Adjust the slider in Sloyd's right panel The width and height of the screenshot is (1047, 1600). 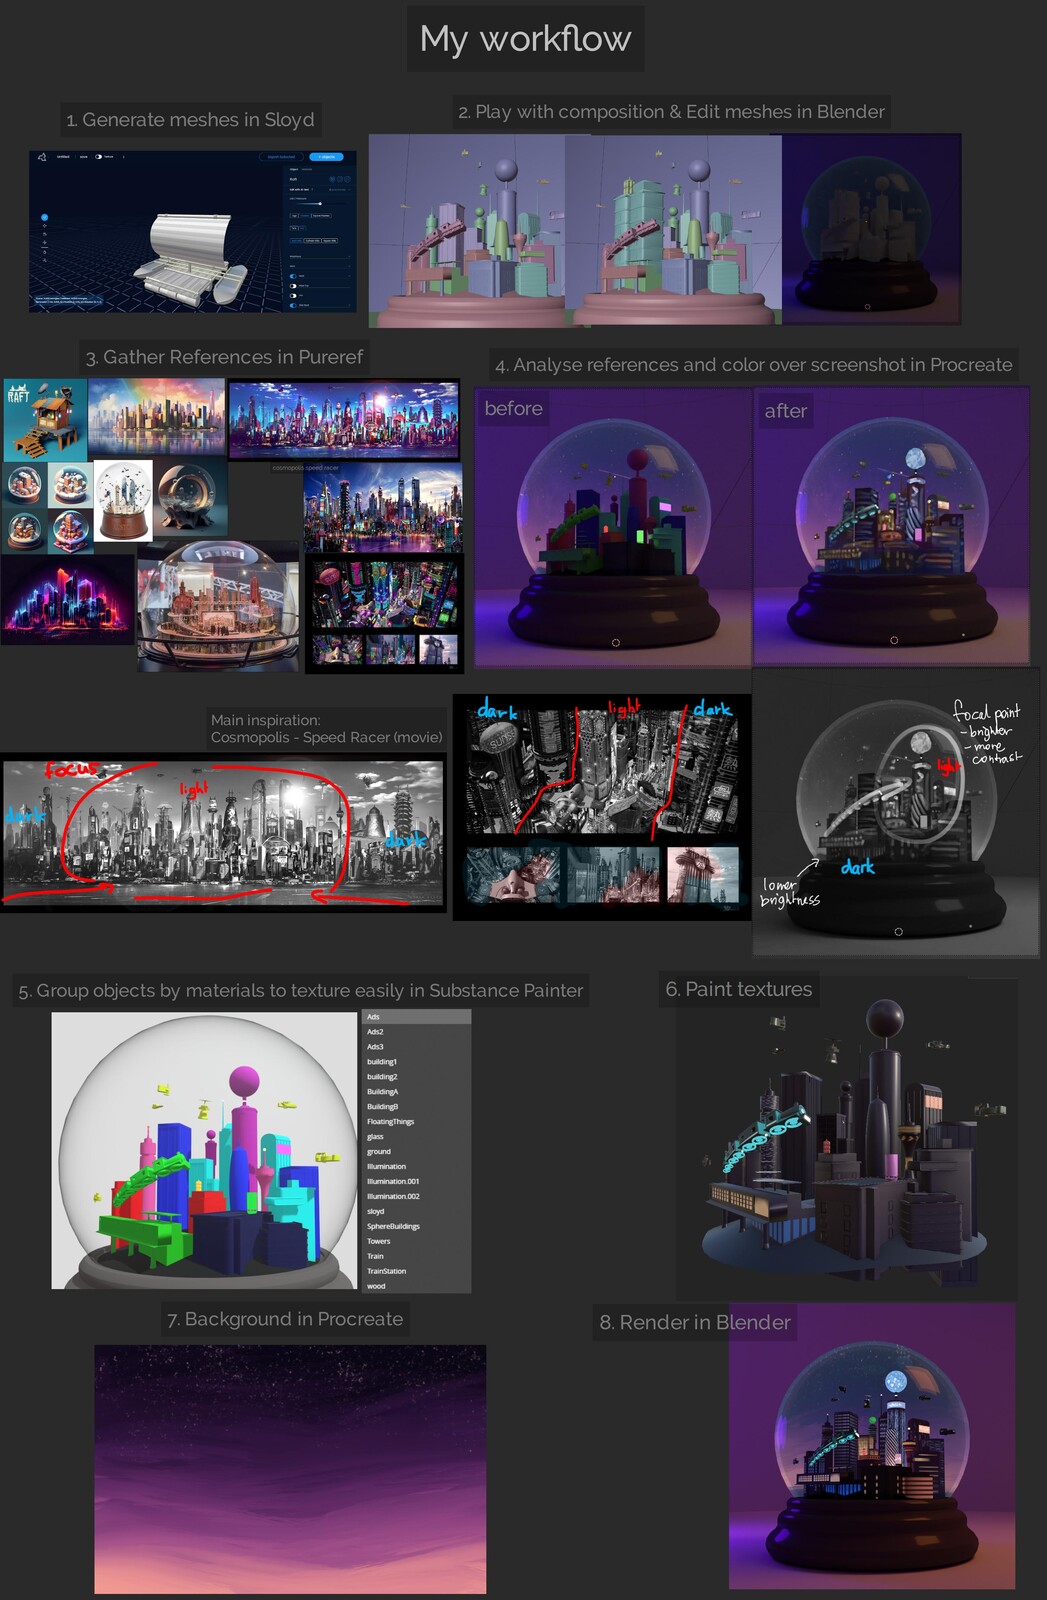pyautogui.click(x=318, y=204)
